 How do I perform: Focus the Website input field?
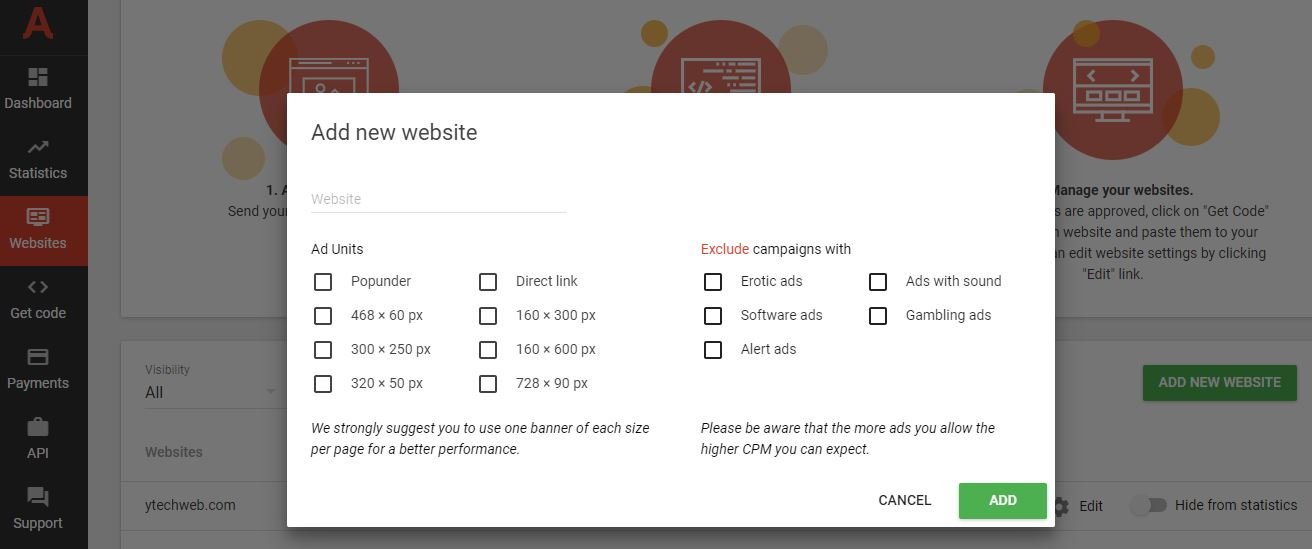coord(439,199)
